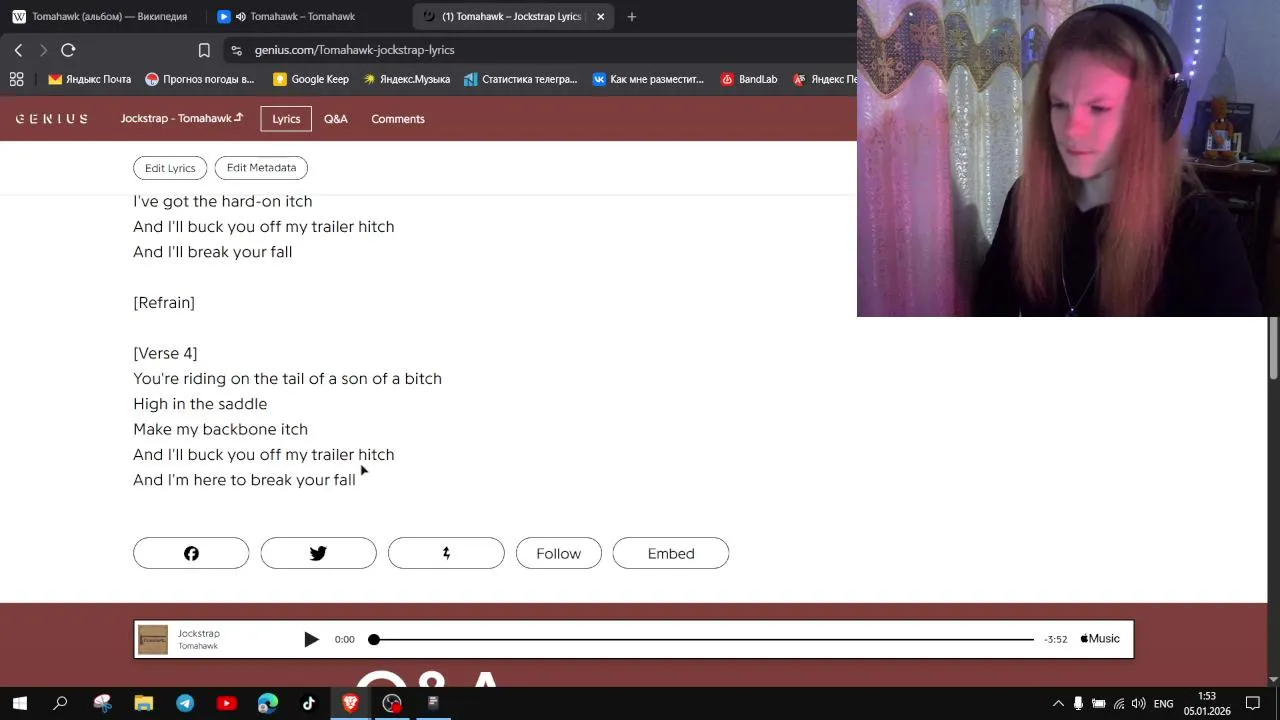The height and width of the screenshot is (720, 1280).
Task: Select the Tomahawk – Jockstrap Lyrics tab
Action: (x=510, y=16)
